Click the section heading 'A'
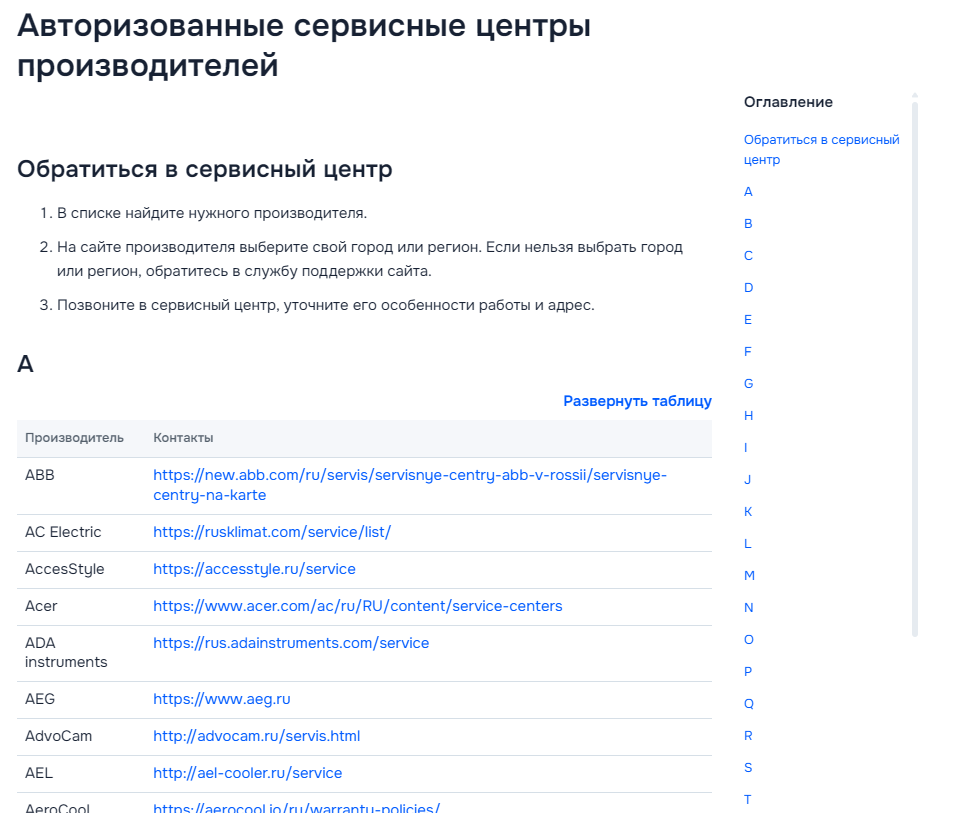962x813 pixels. tap(25, 364)
